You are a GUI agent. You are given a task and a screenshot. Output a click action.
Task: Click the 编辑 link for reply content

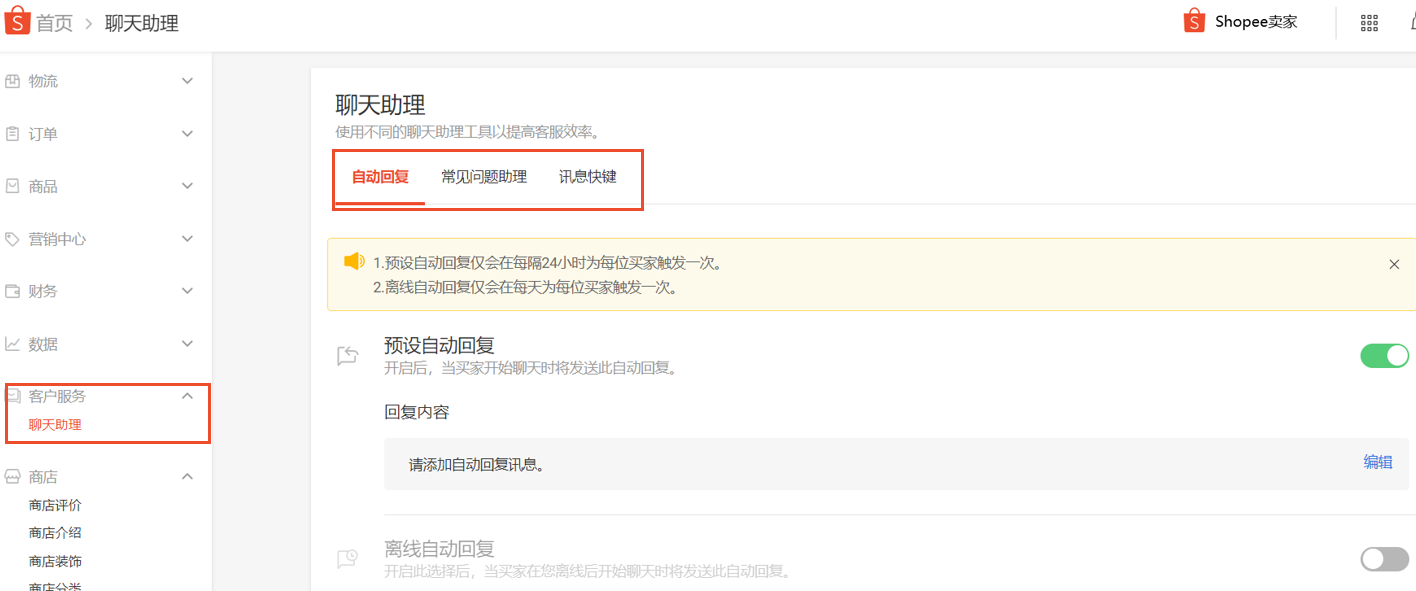click(x=1378, y=462)
